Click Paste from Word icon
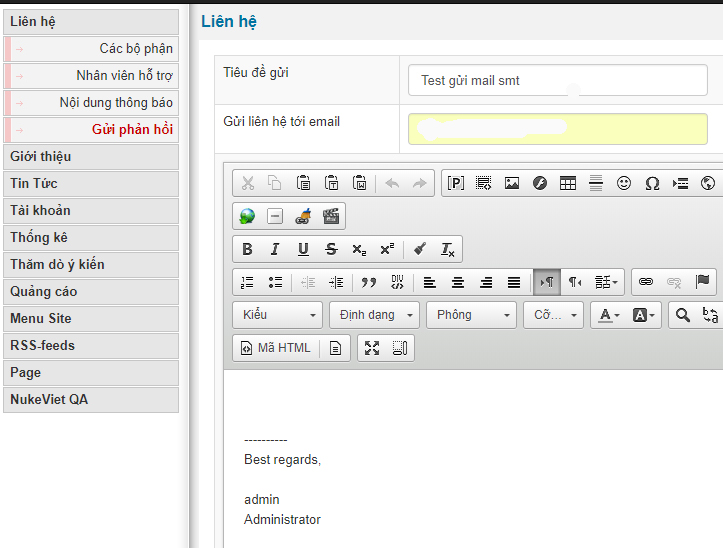The width and height of the screenshot is (723, 548). (x=359, y=183)
